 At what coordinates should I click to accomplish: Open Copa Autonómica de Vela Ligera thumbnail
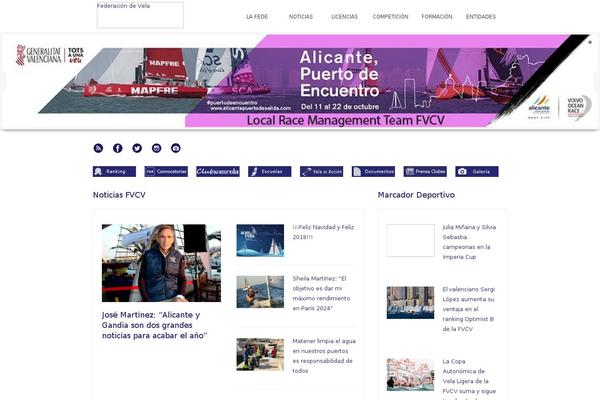pos(411,375)
